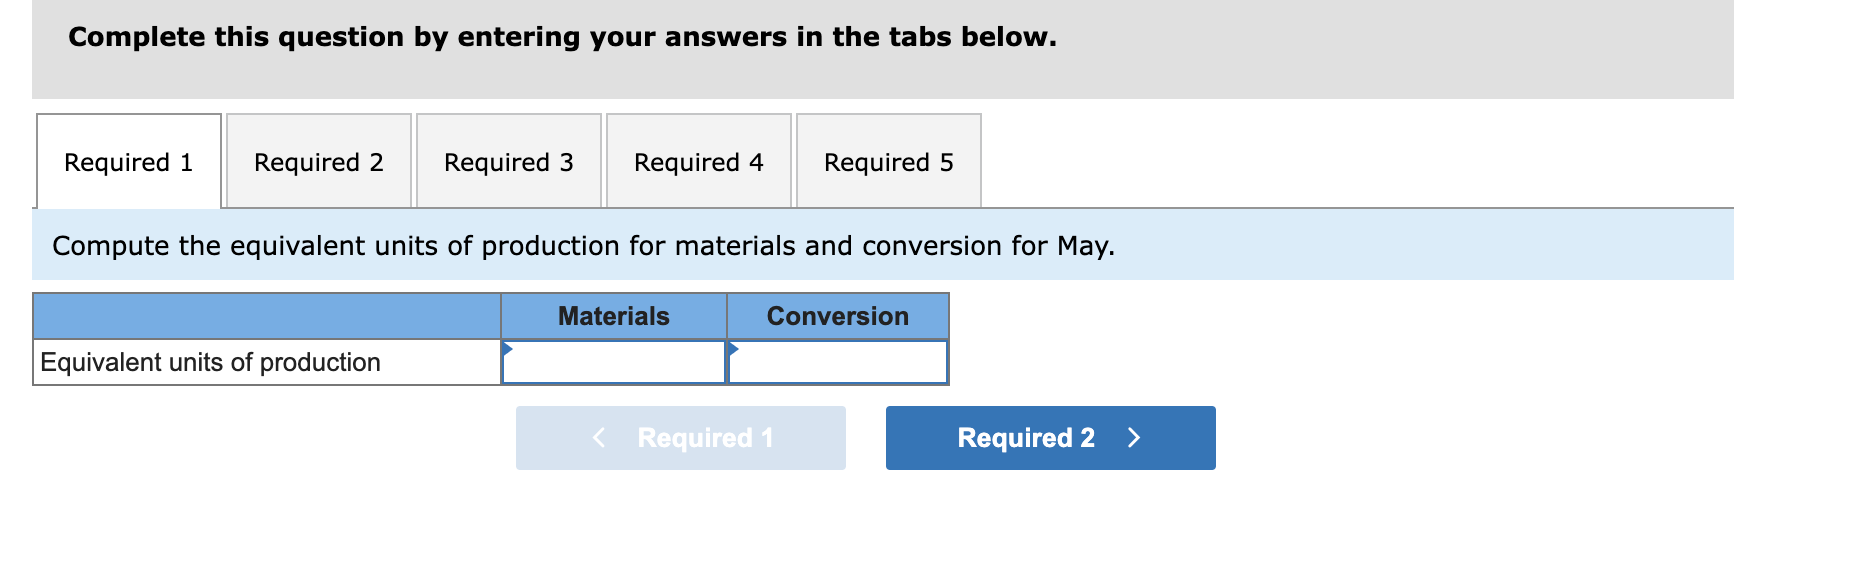
Task: Select the currently active Required 1 tab
Action: (128, 161)
